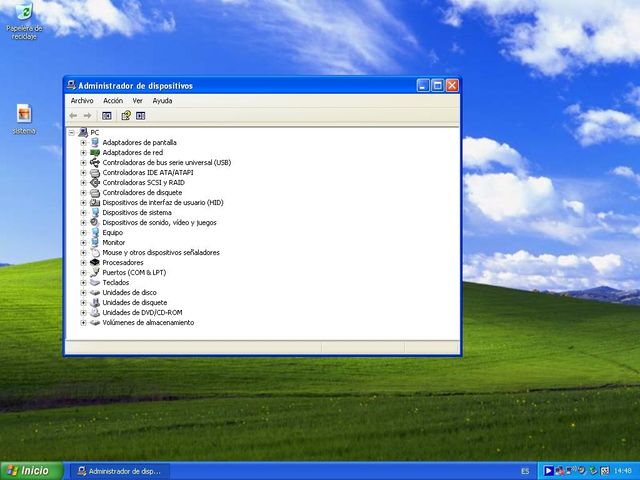
Task: Expand Controladoras de bus serie universal (USB)
Action: tap(83, 162)
